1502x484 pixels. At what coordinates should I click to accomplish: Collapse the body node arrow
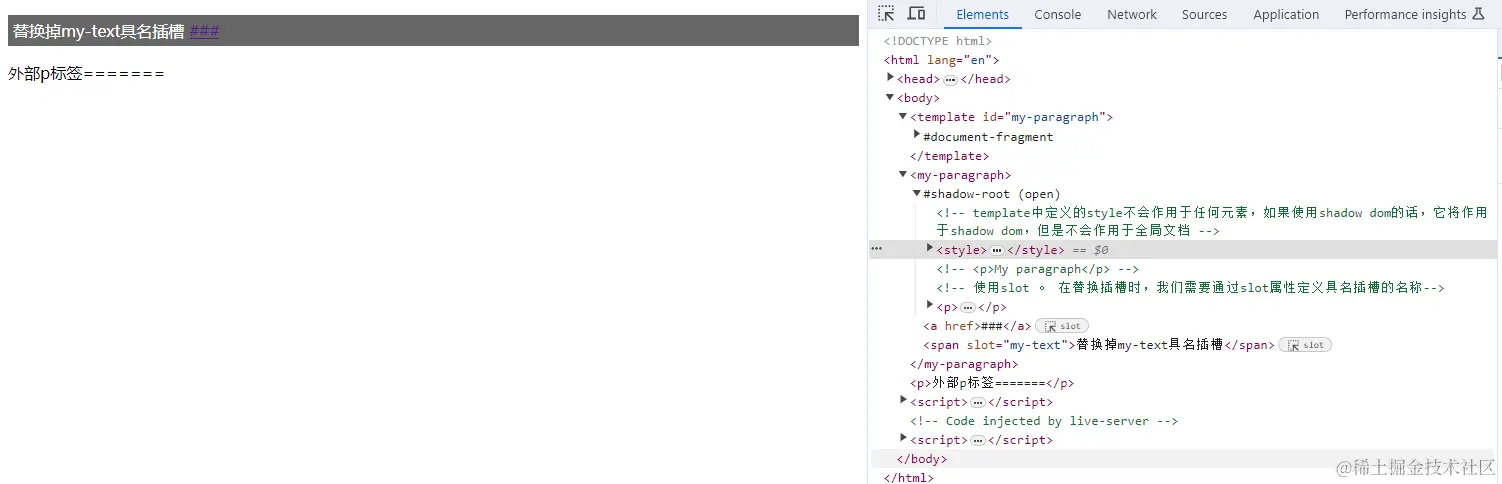pos(890,97)
